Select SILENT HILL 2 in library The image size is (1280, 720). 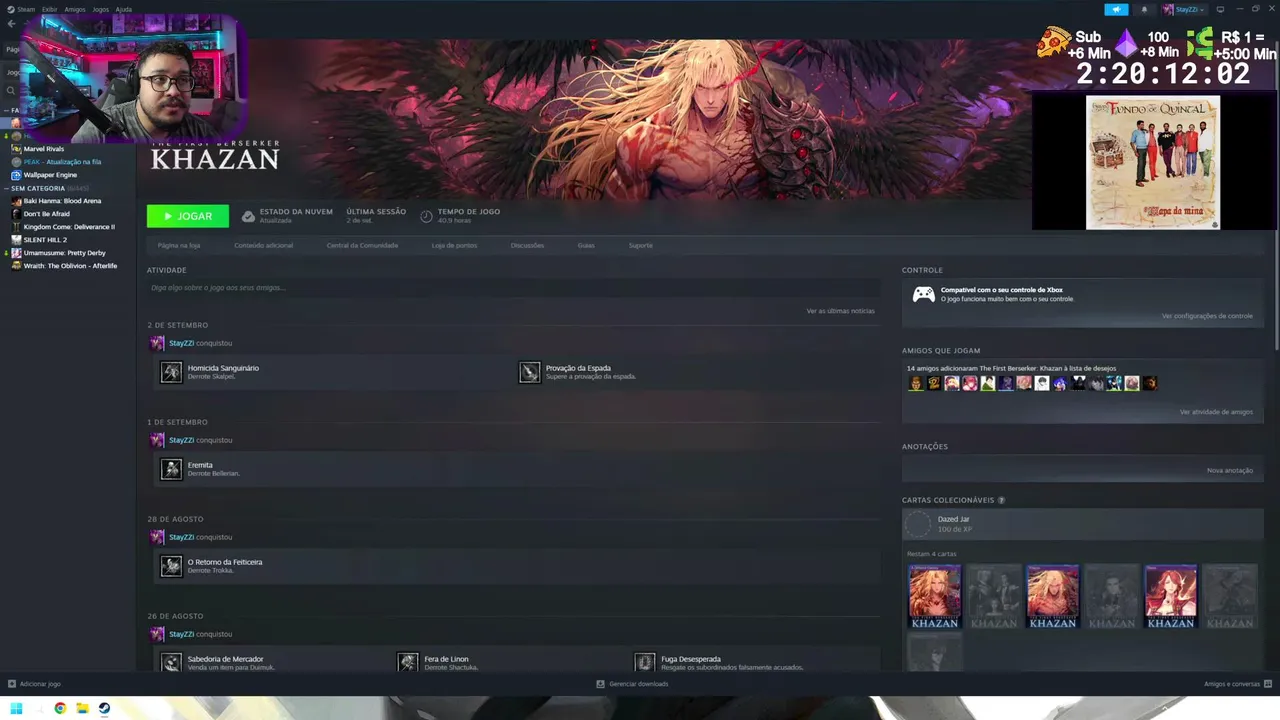pos(45,240)
